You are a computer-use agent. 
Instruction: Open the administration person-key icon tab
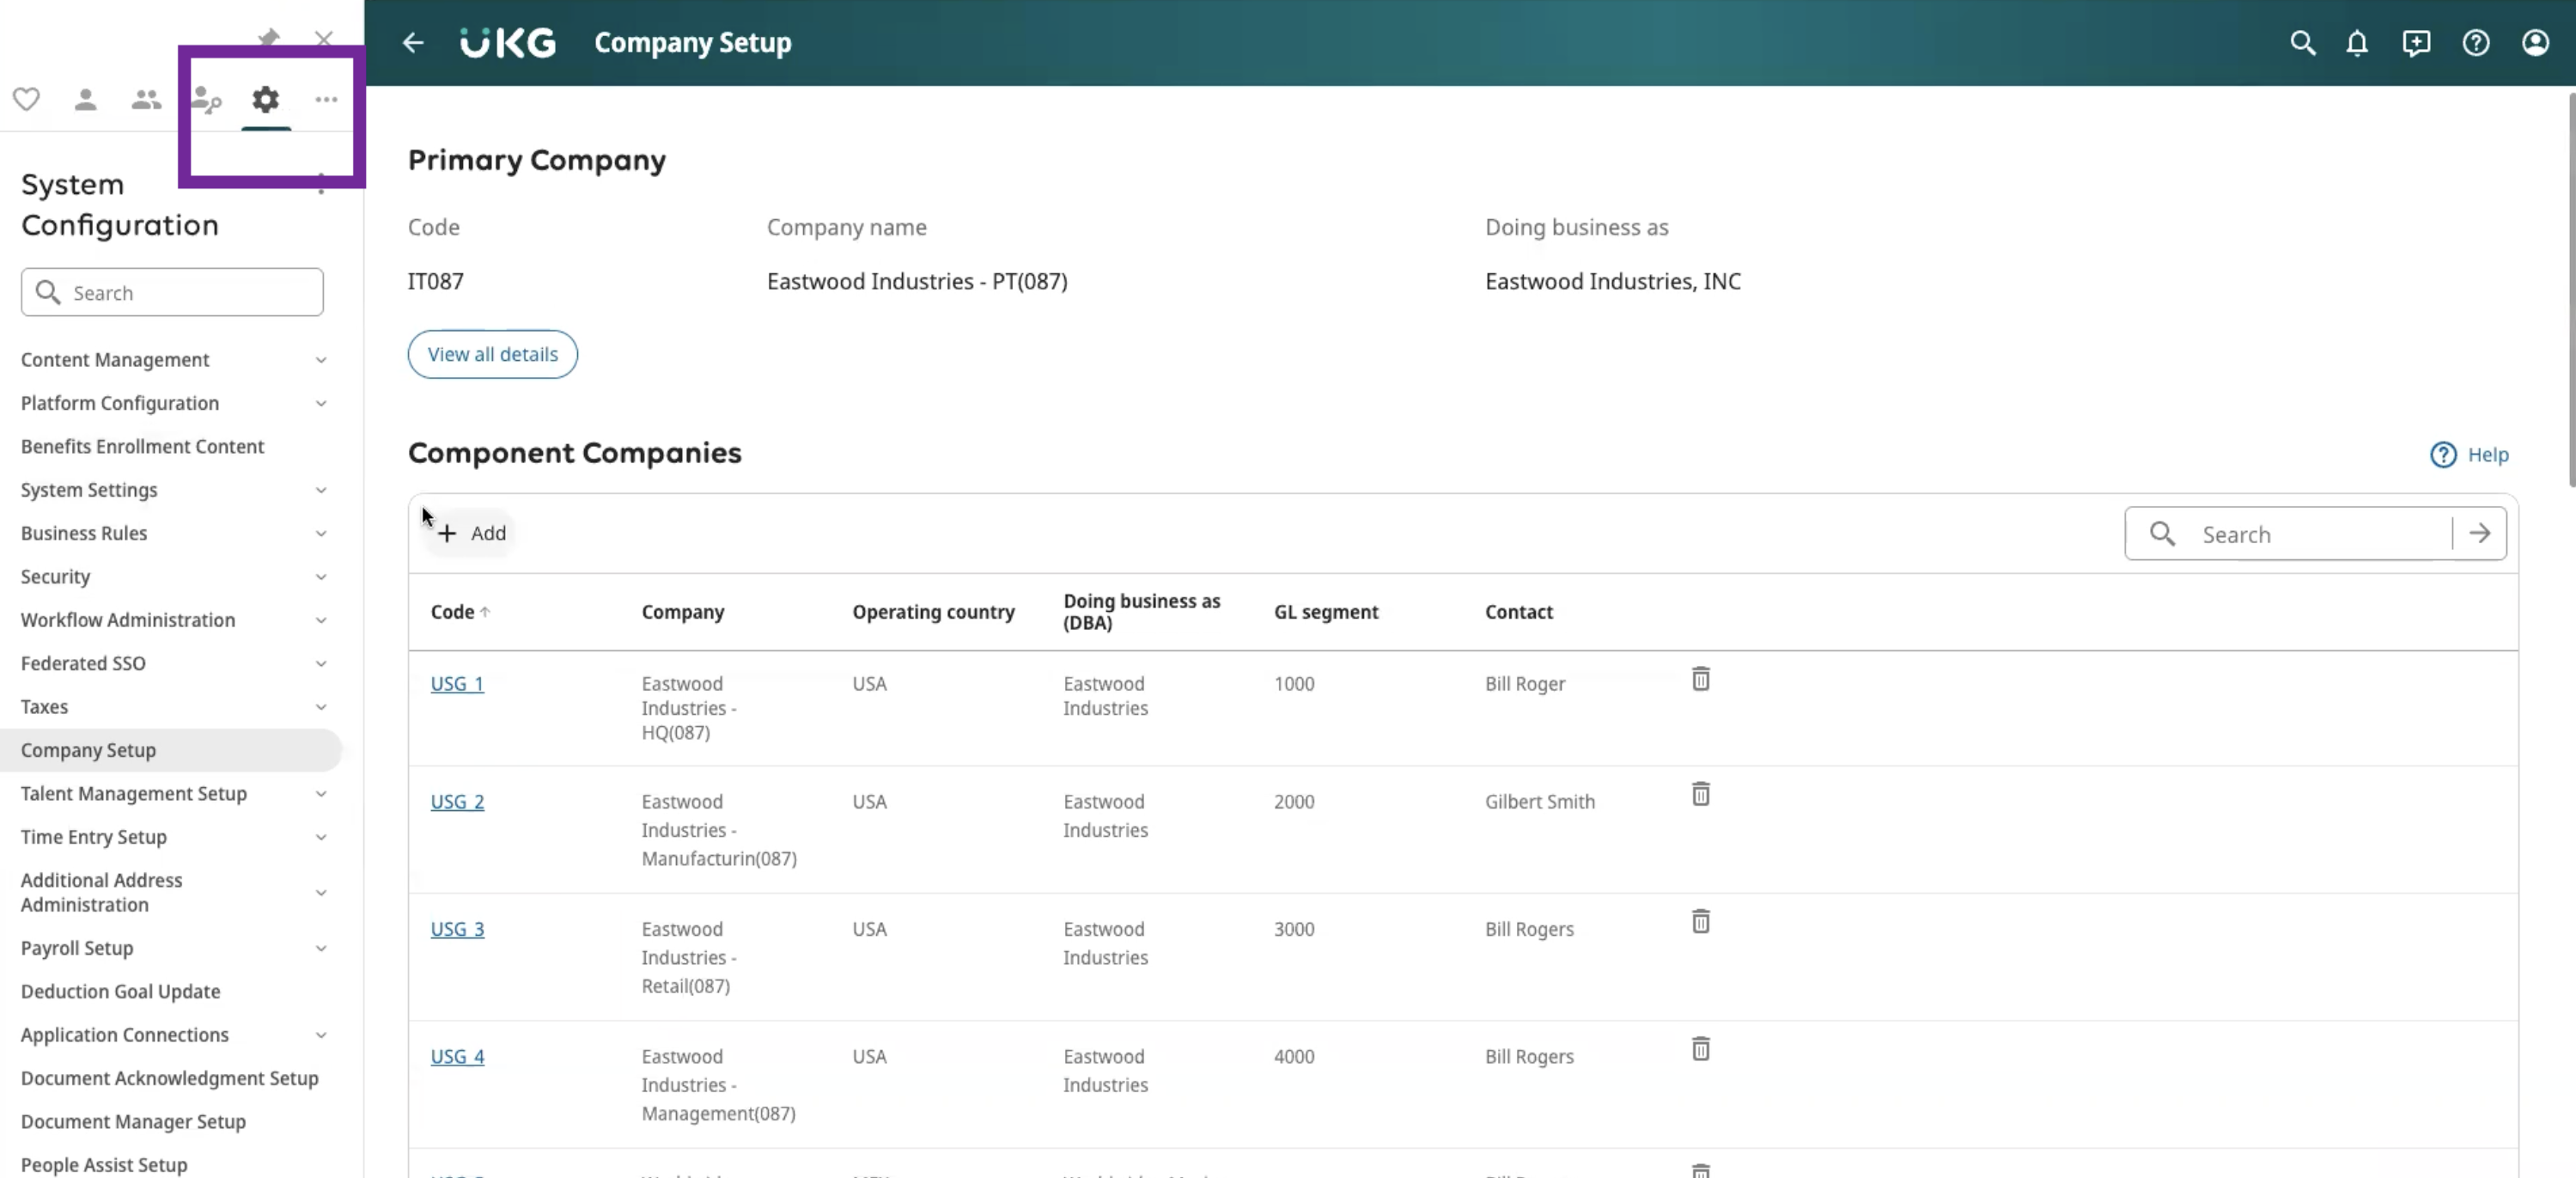coord(206,99)
